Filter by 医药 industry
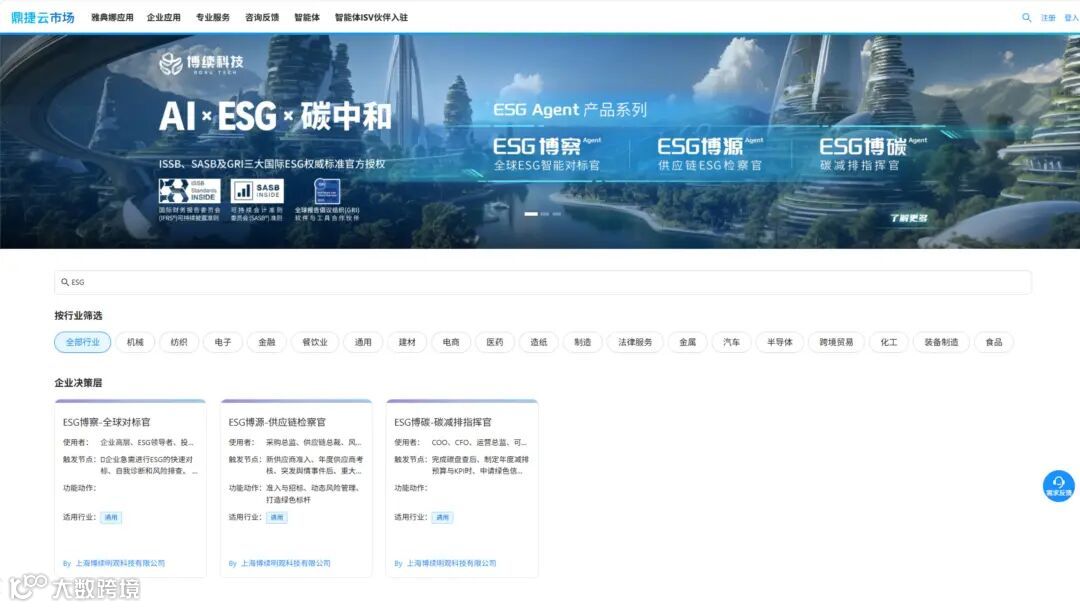1080x608 pixels. (x=495, y=342)
